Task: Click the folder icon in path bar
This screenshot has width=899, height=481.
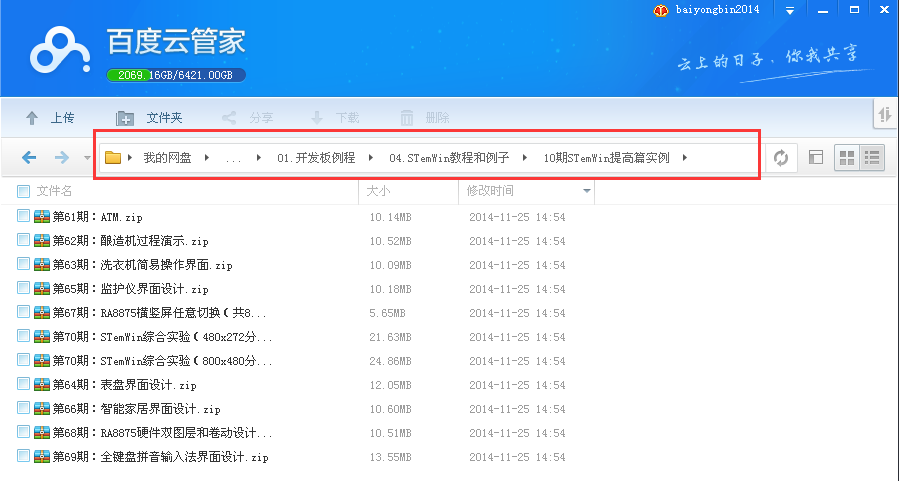Action: 113,157
